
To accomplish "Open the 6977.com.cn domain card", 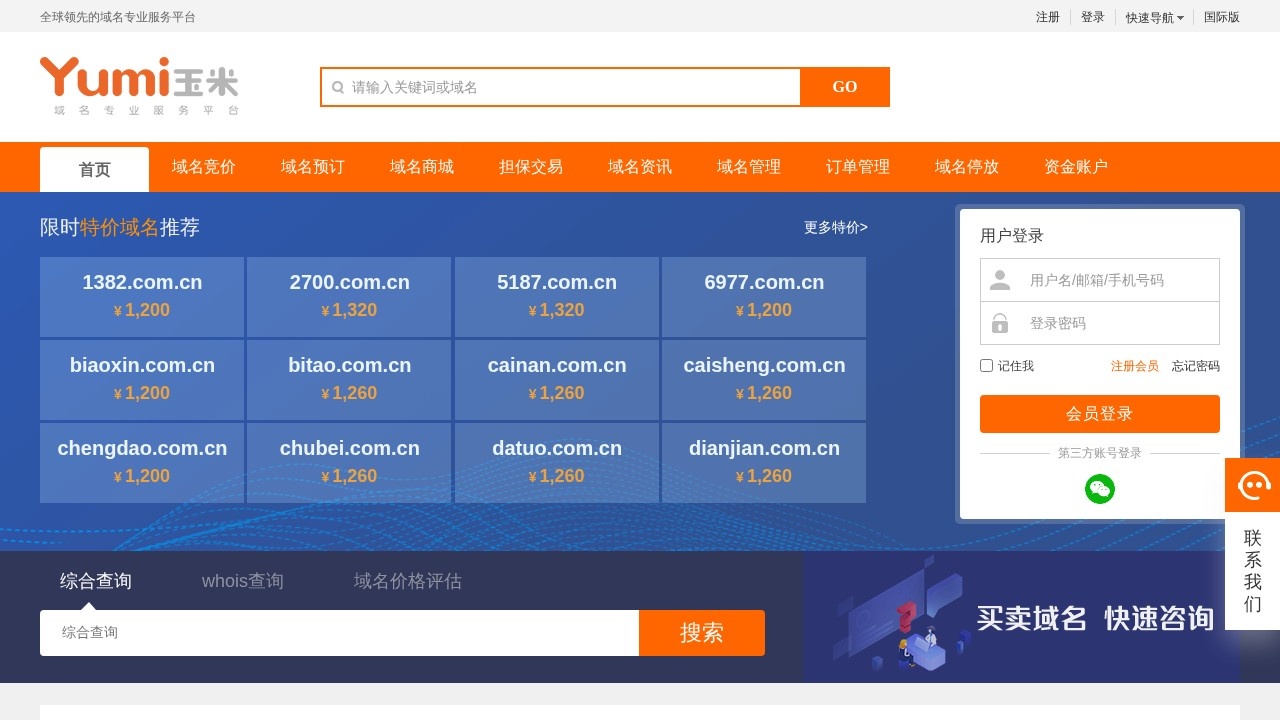I will (x=764, y=297).
